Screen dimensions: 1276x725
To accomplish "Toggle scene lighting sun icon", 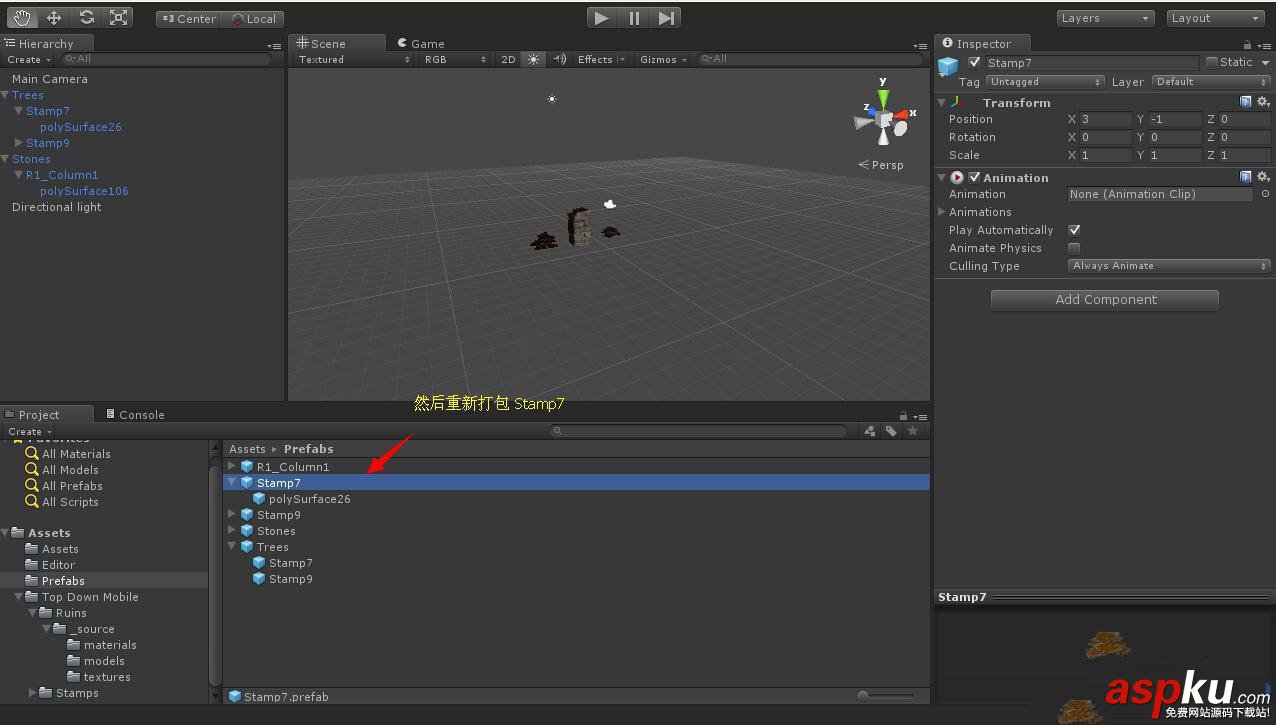I will pos(533,59).
